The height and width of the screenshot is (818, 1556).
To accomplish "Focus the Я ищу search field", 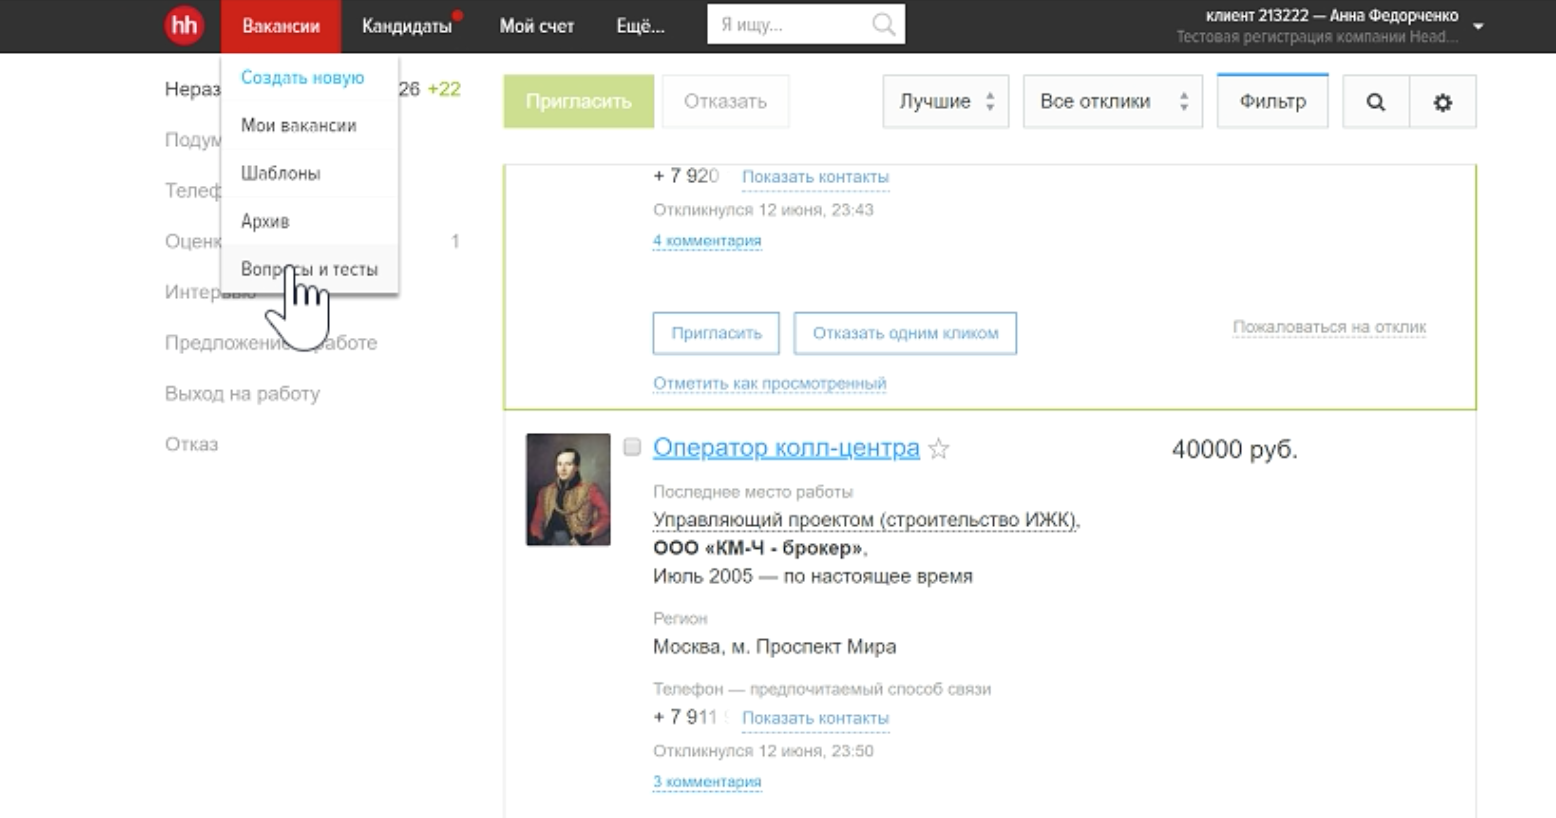I will click(x=790, y=25).
